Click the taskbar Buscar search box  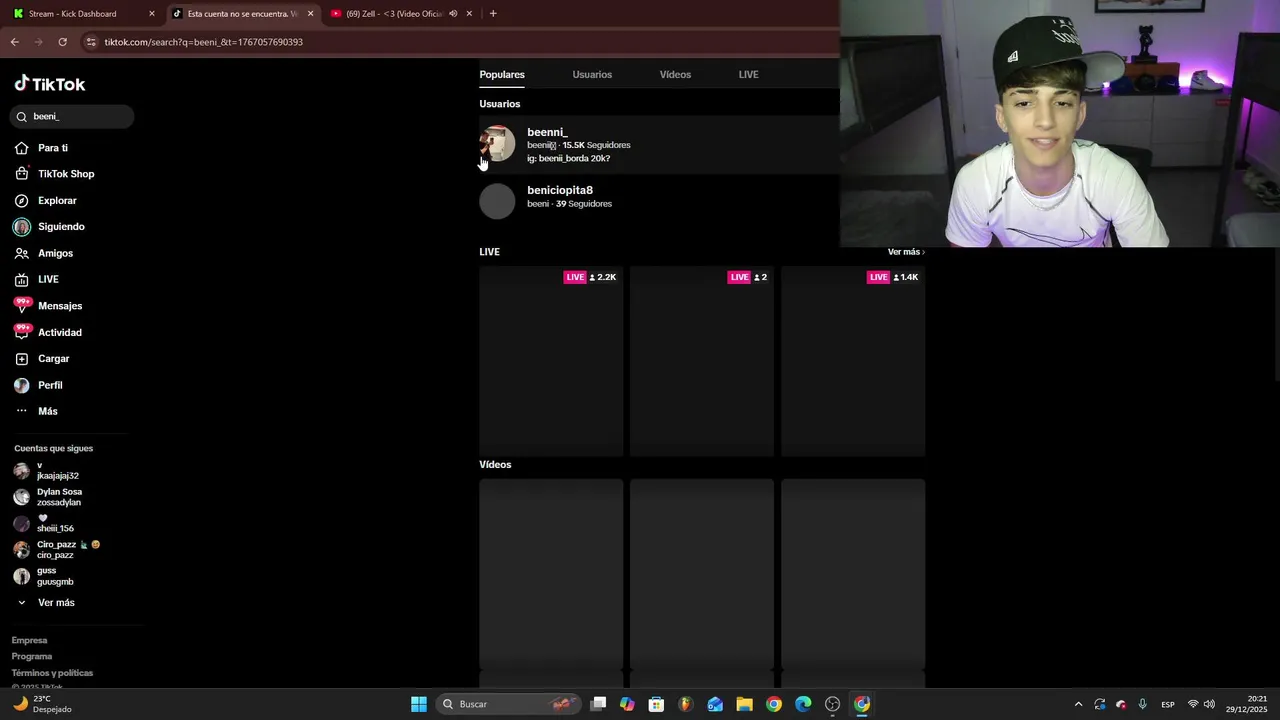[x=508, y=704]
